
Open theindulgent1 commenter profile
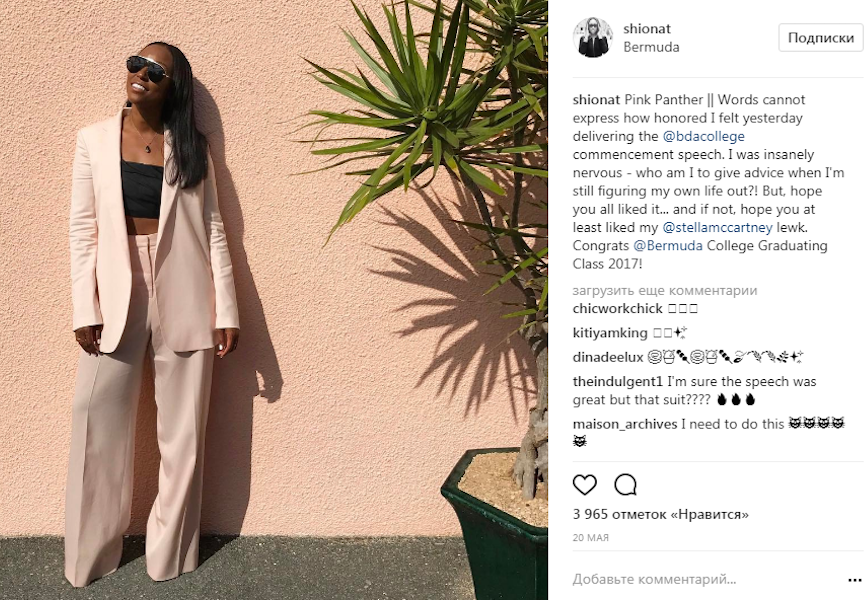pos(618,381)
